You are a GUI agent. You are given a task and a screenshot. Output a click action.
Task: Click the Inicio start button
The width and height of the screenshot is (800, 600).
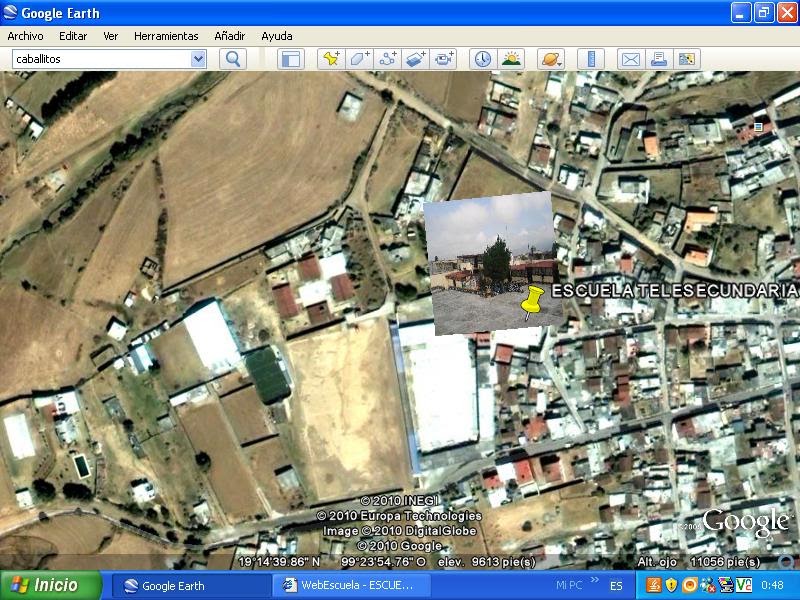point(51,585)
